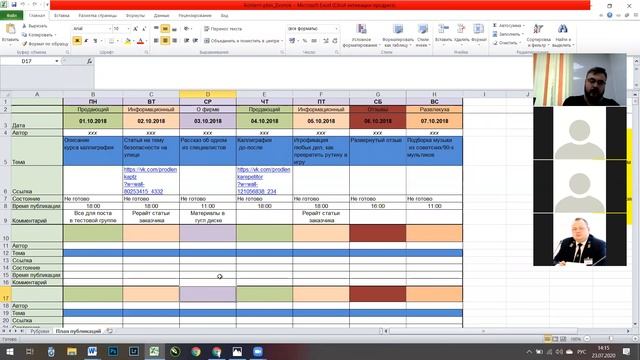
Task: Apply percent style formatting
Action: 304,41
